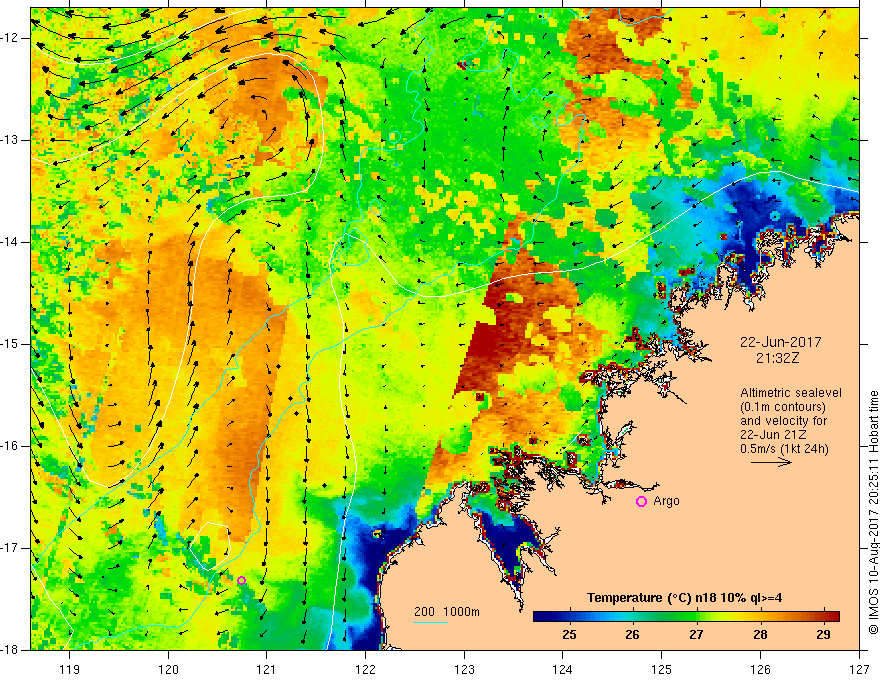Image resolution: width=880 pixels, height=680 pixels.
Task: Click the magenta Argo float marker on the map
Action: [x=241, y=581]
